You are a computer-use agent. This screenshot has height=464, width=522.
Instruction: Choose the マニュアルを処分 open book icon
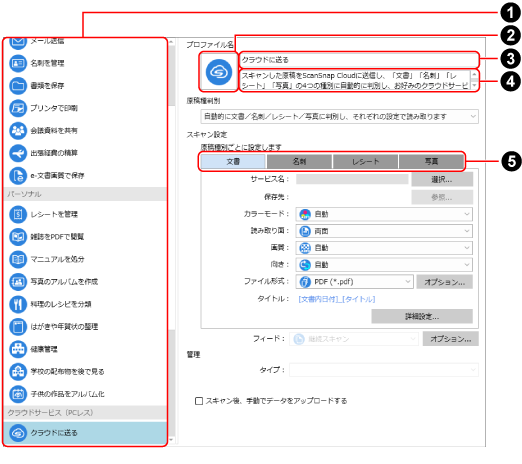(18, 259)
